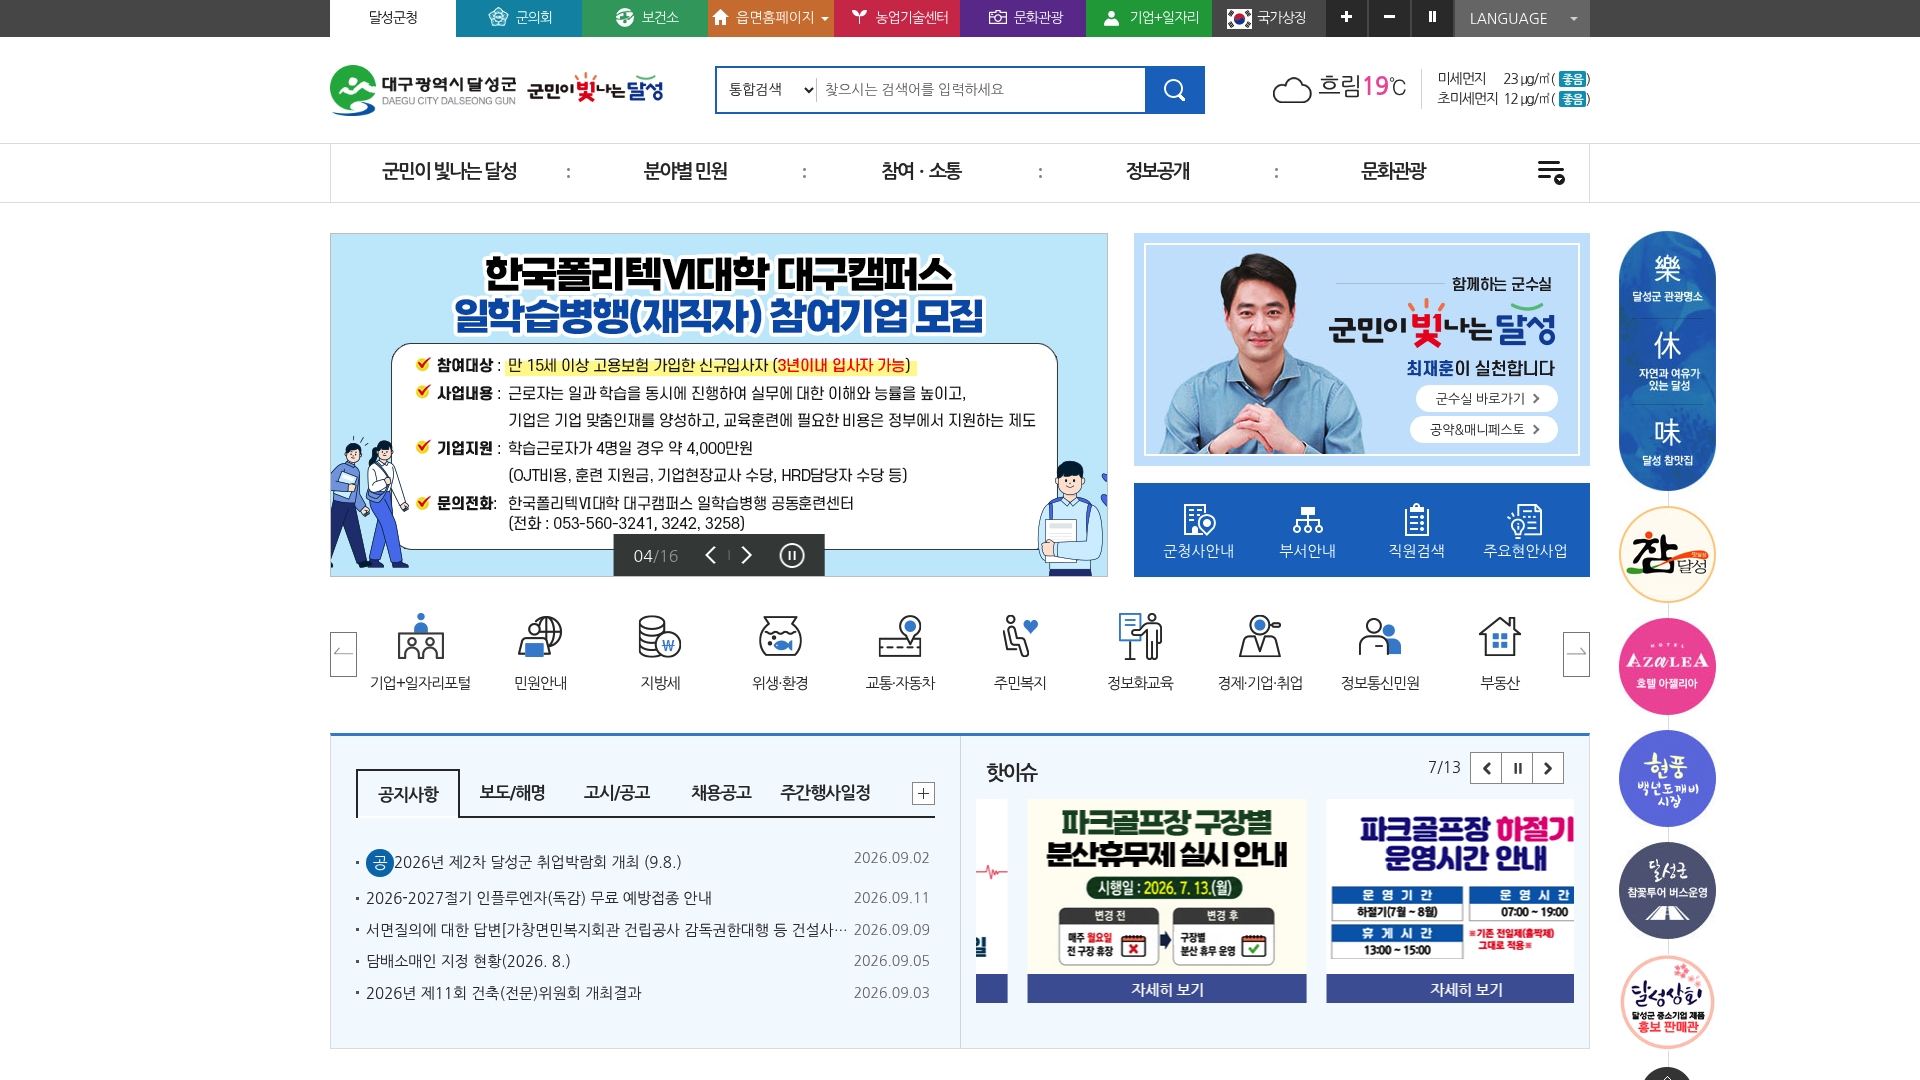The height and width of the screenshot is (1080, 1920).
Task: Open 참꽃투어 버스운영 round badge
Action: pos(1667,890)
